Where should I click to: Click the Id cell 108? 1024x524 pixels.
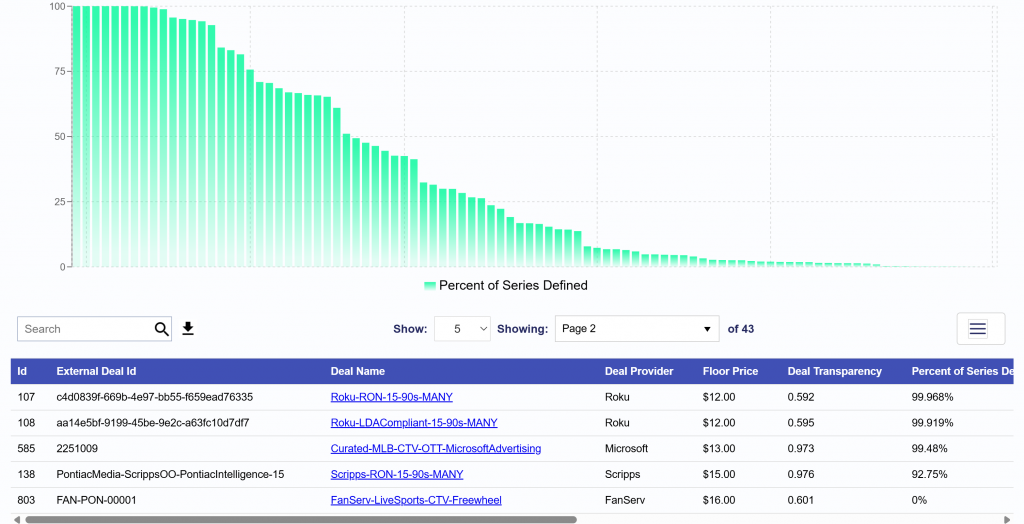26,423
